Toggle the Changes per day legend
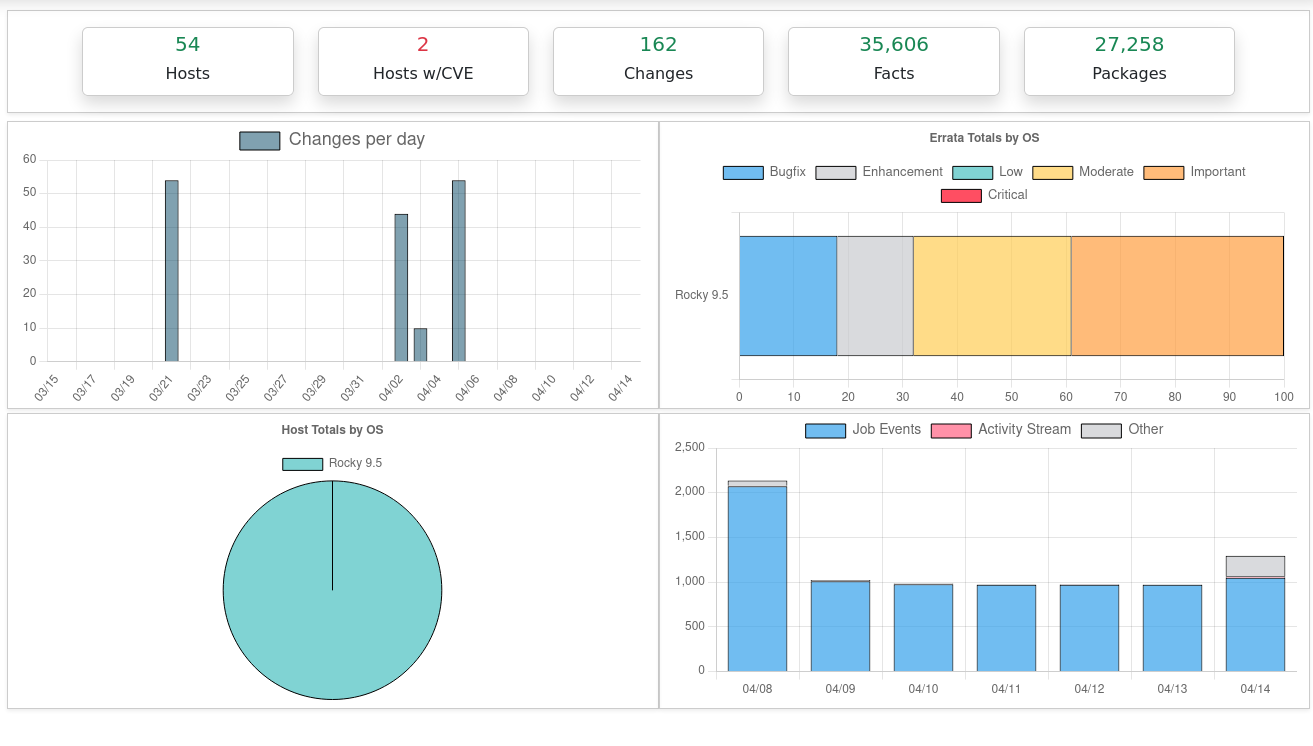Viewport: 1313px width, 746px height. tap(332, 140)
